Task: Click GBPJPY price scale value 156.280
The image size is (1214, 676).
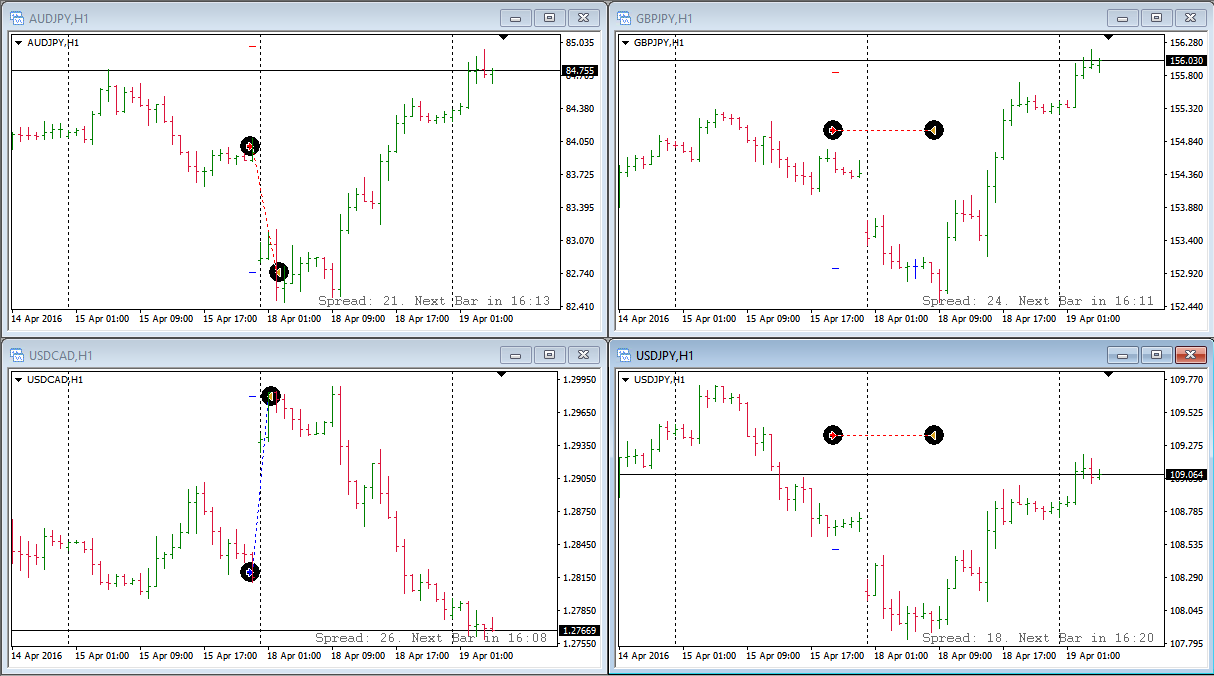Action: coord(1186,43)
